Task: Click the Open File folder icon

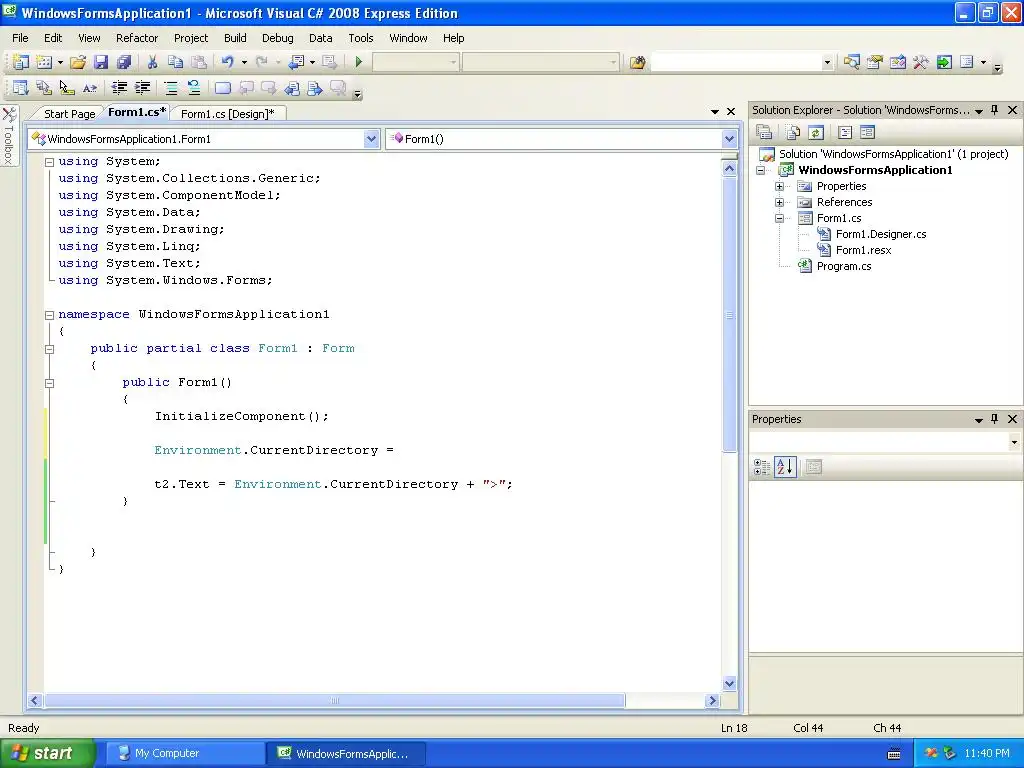Action: [x=78, y=62]
